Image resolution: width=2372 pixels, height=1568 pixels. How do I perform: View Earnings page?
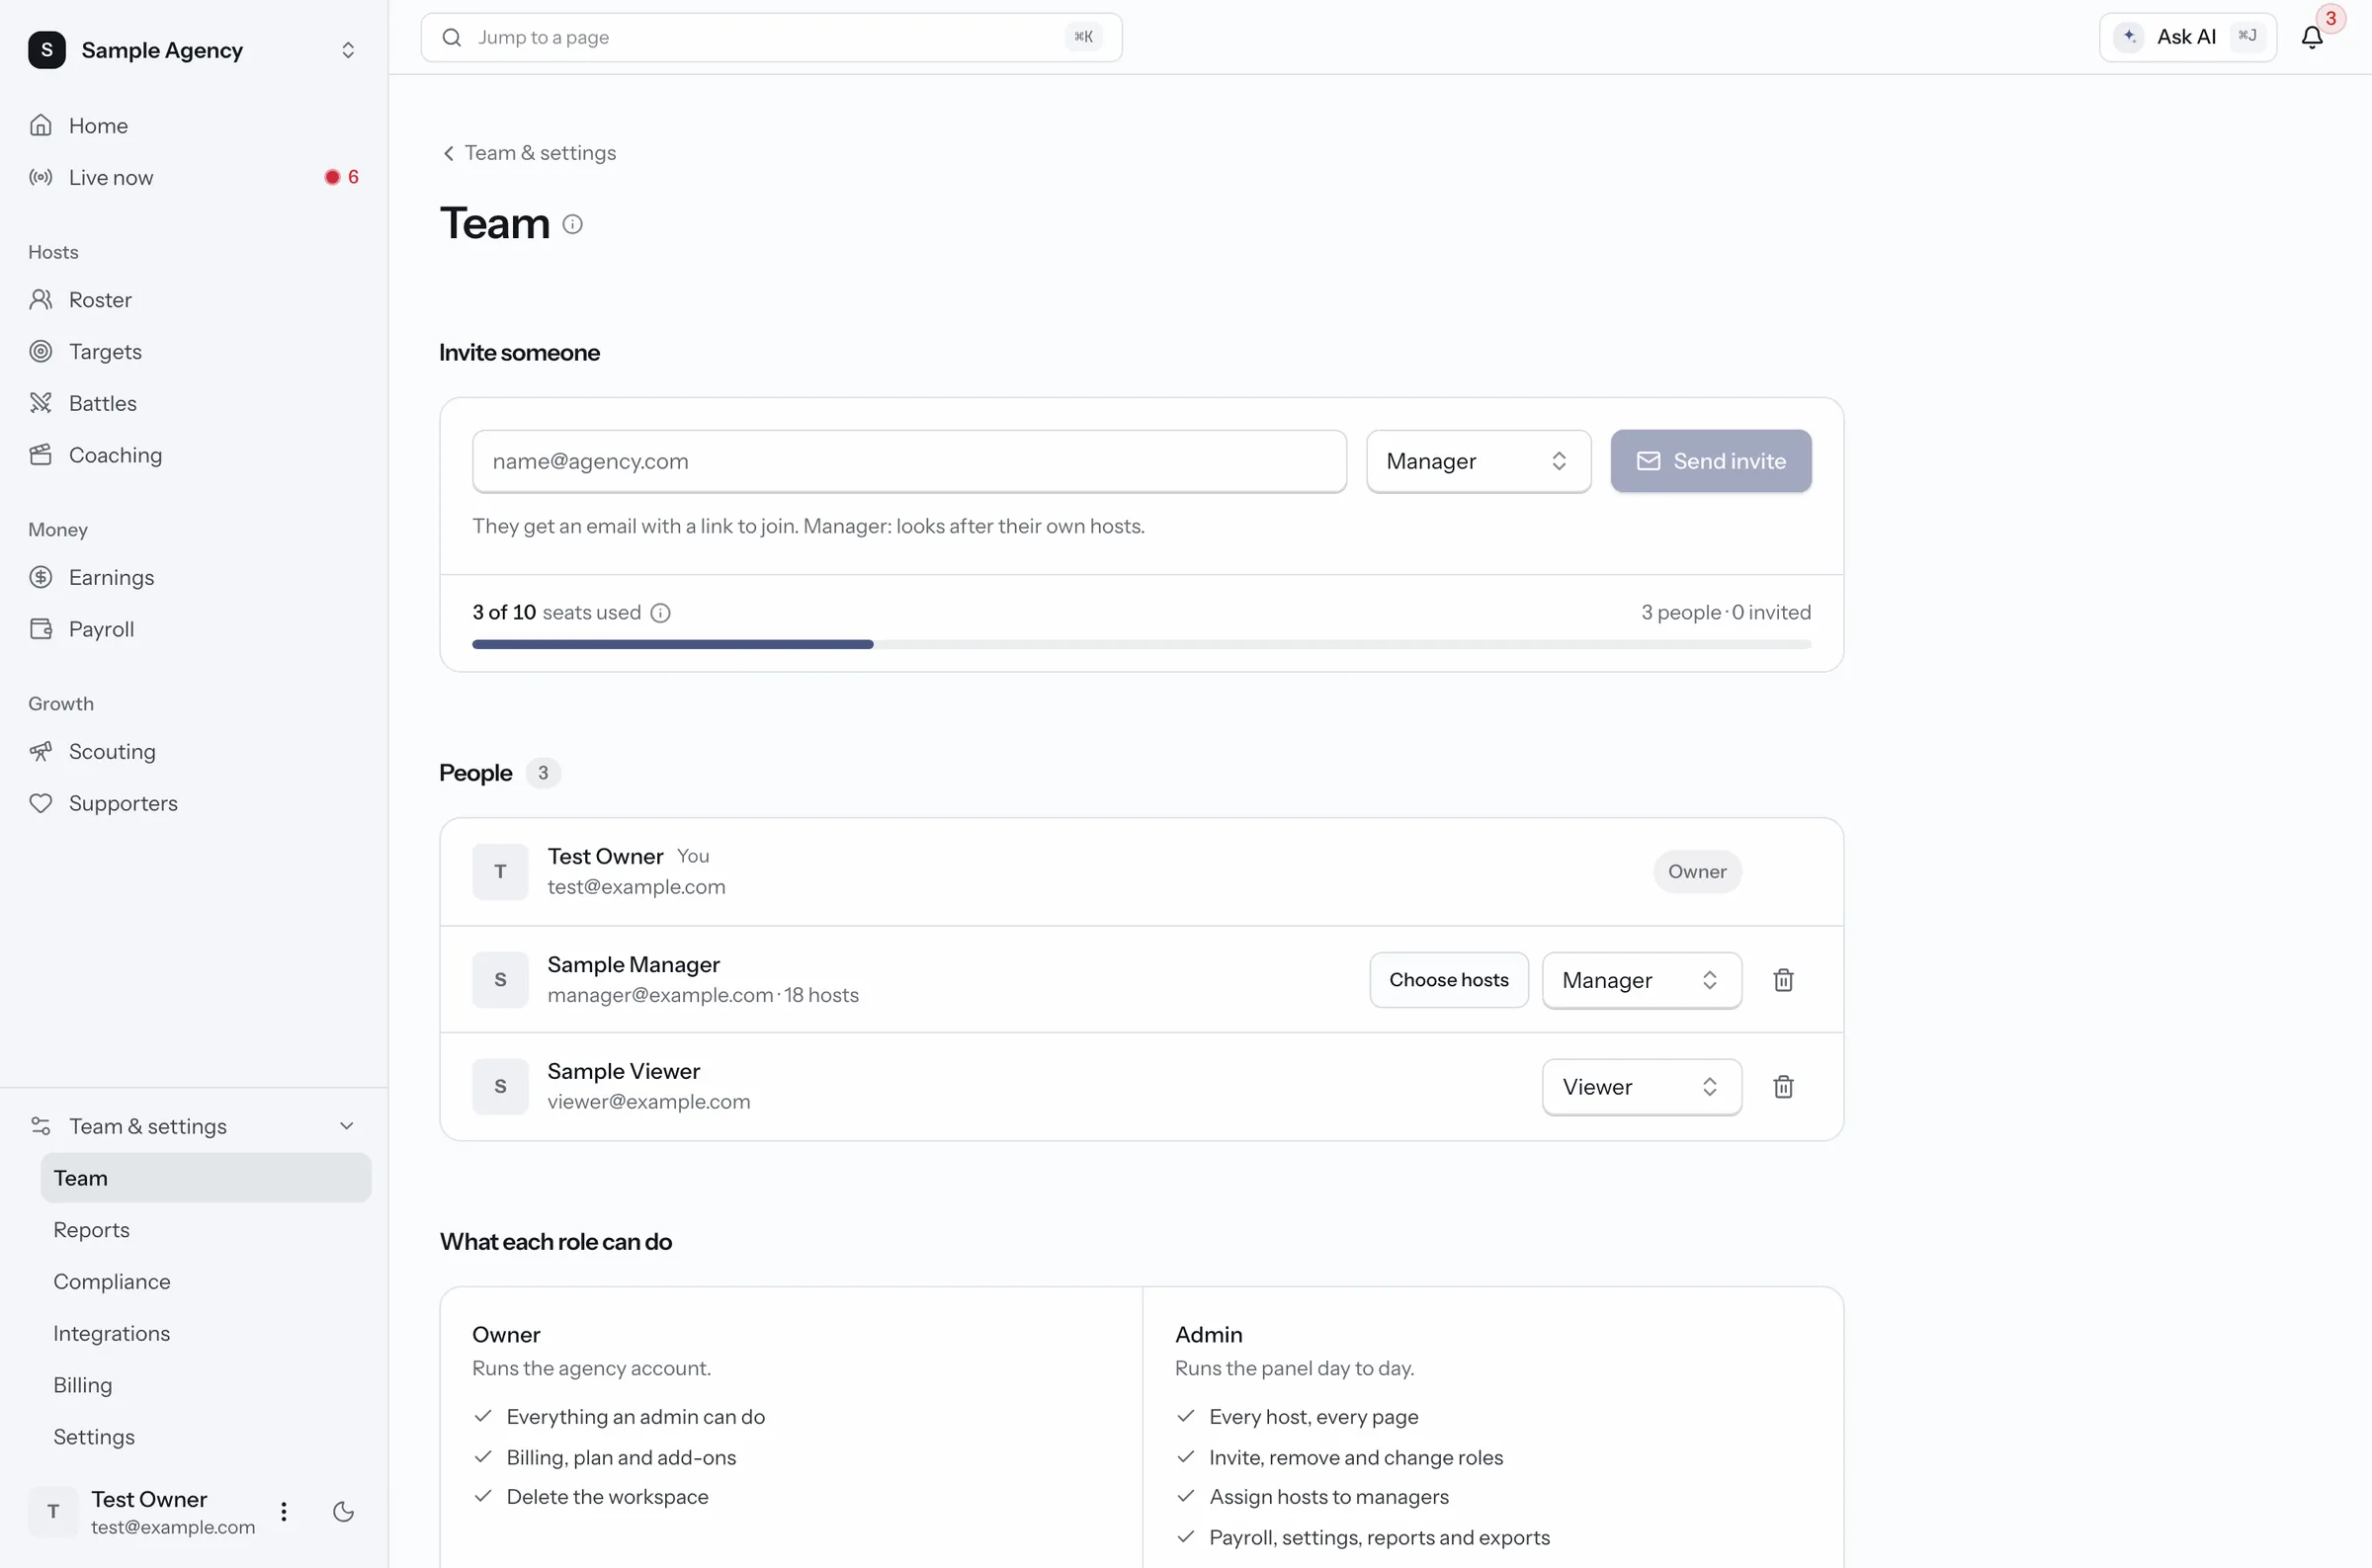(194, 578)
